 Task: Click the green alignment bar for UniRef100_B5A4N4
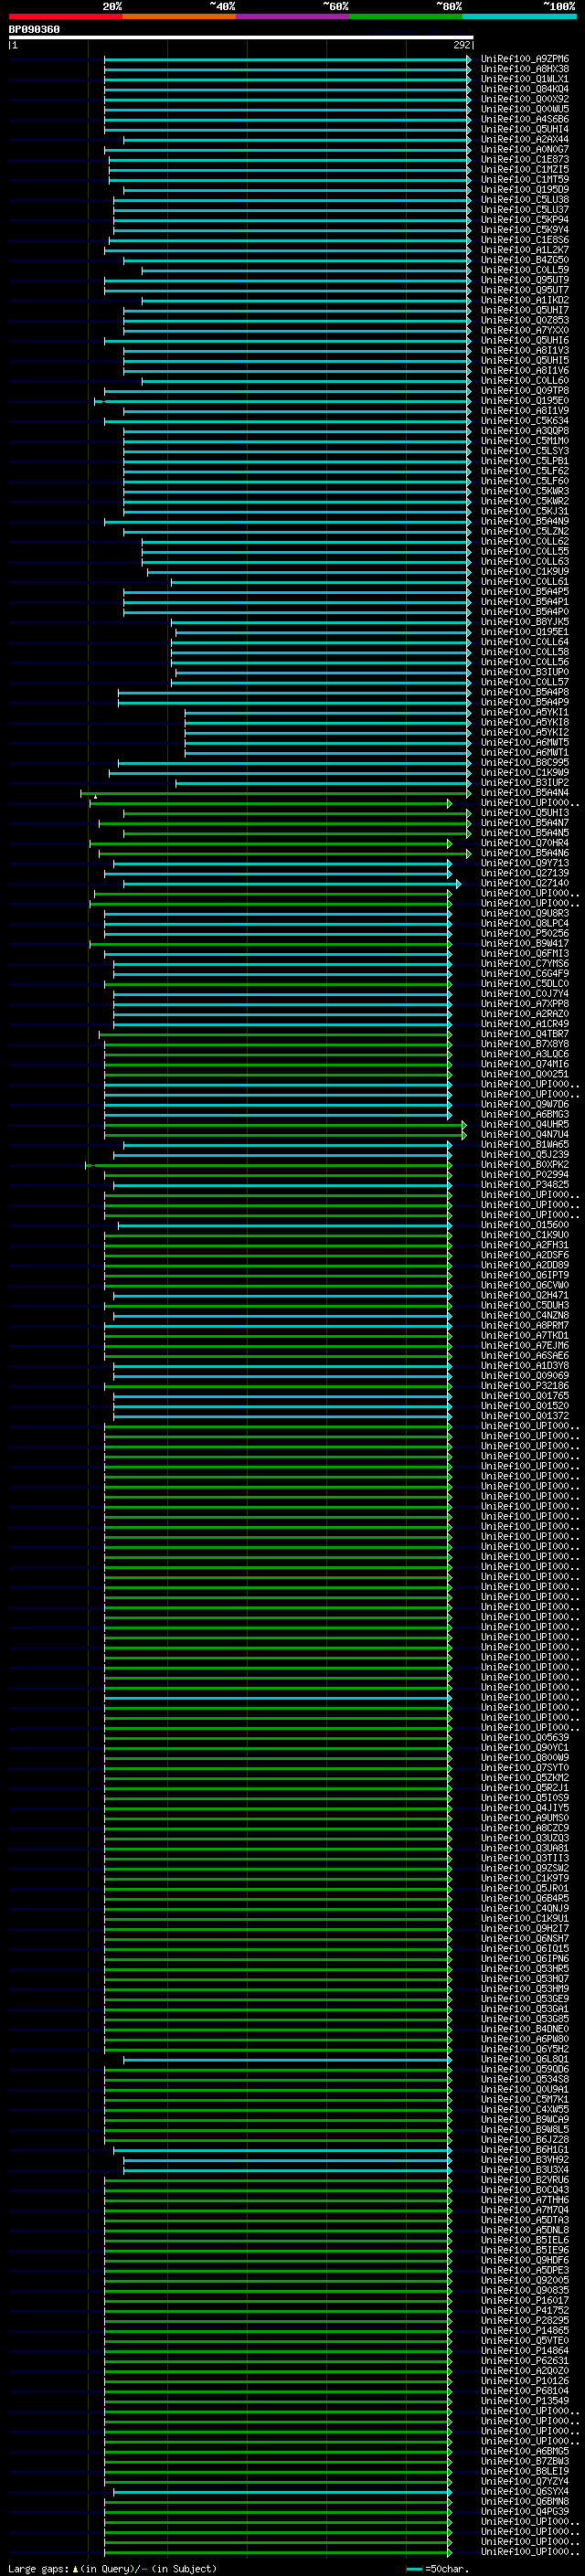[276, 793]
